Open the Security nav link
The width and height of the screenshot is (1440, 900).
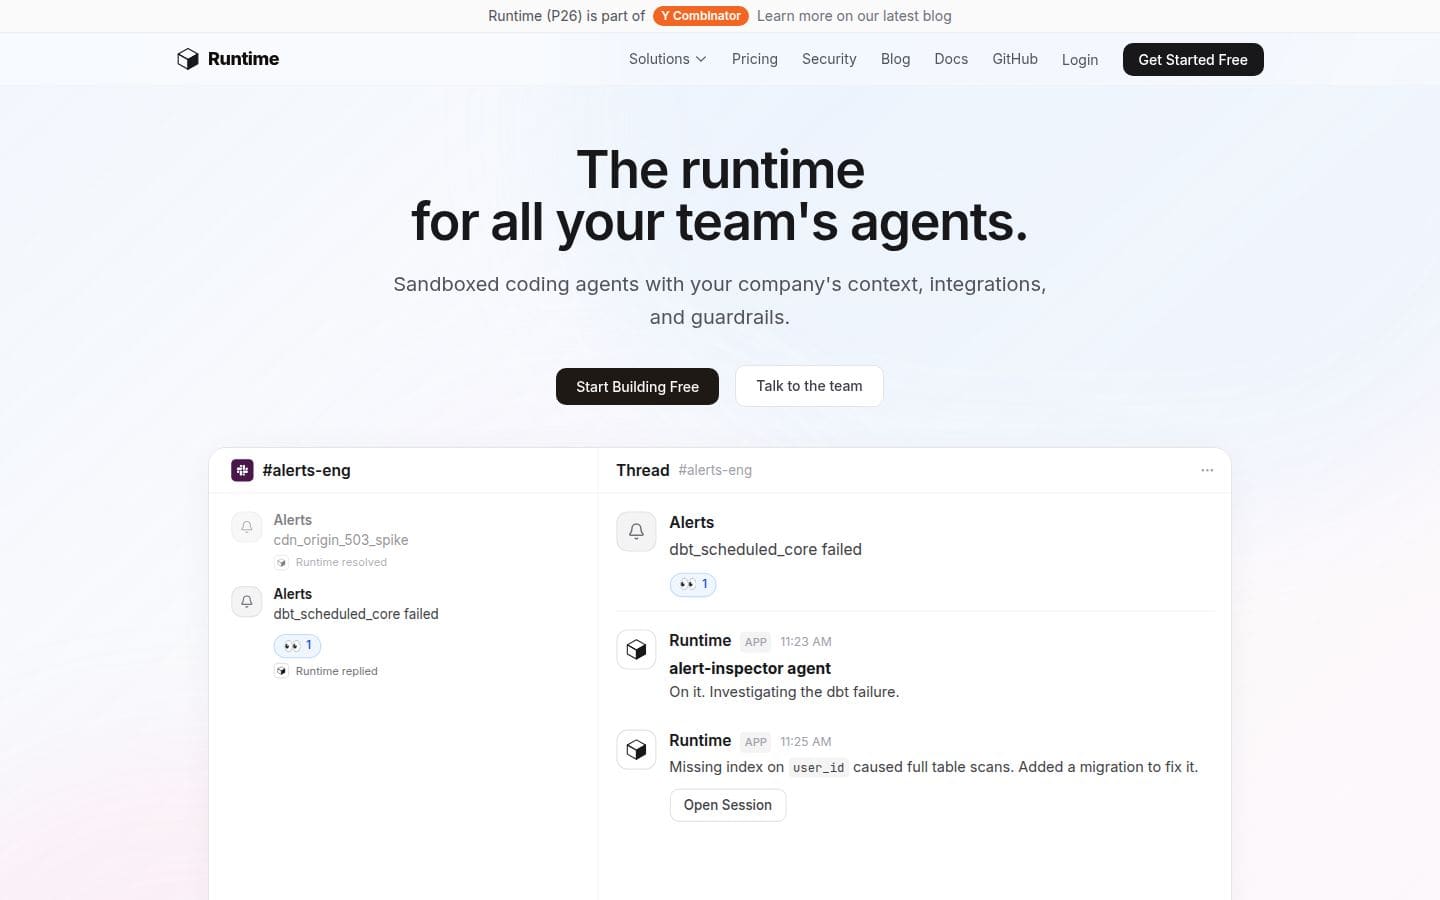tap(829, 59)
